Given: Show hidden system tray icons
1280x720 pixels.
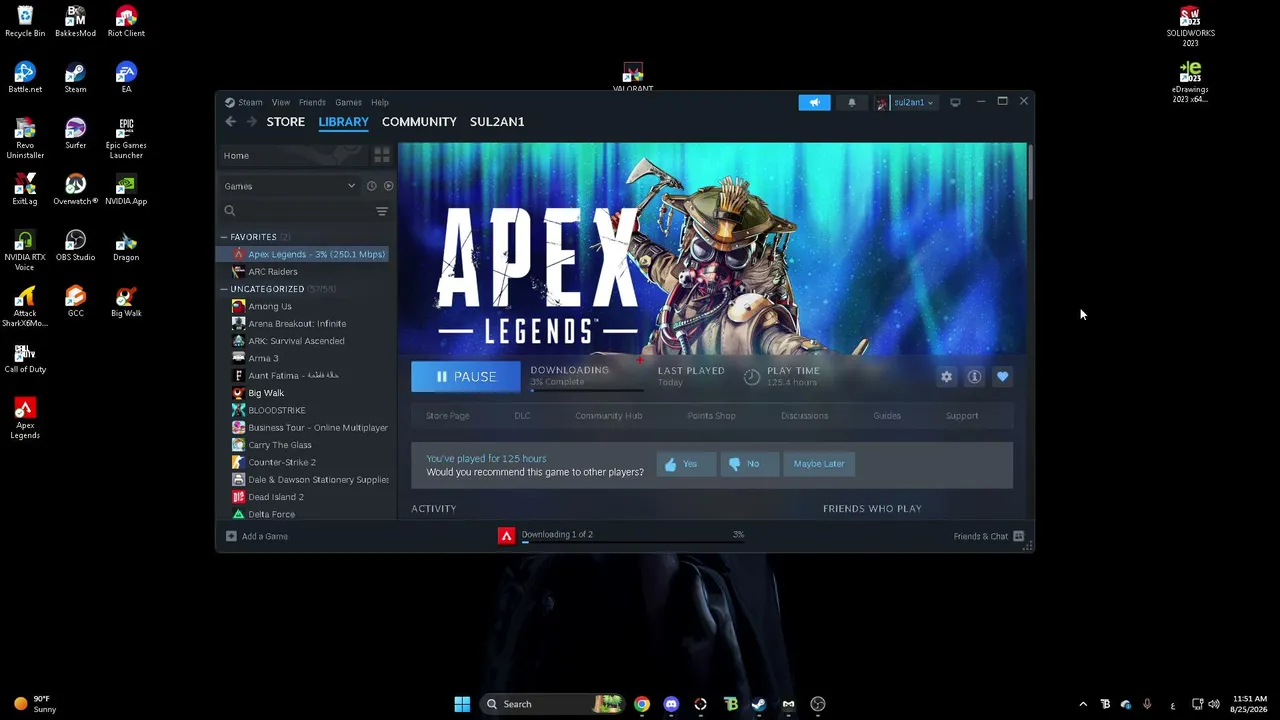Looking at the screenshot, I should point(1083,704).
